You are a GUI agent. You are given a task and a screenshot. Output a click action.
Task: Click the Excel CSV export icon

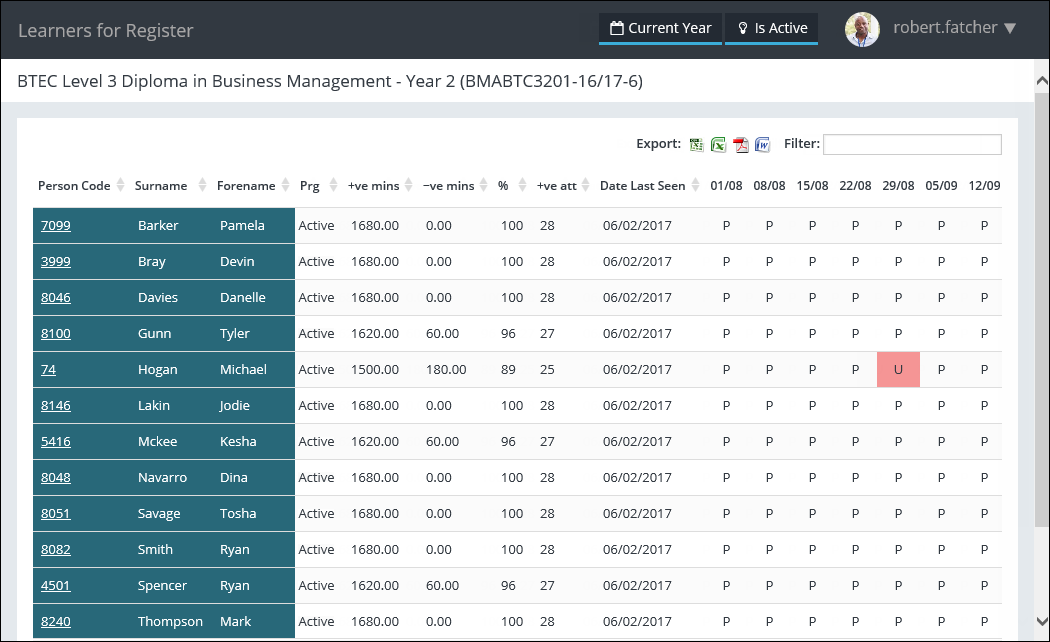(x=696, y=144)
